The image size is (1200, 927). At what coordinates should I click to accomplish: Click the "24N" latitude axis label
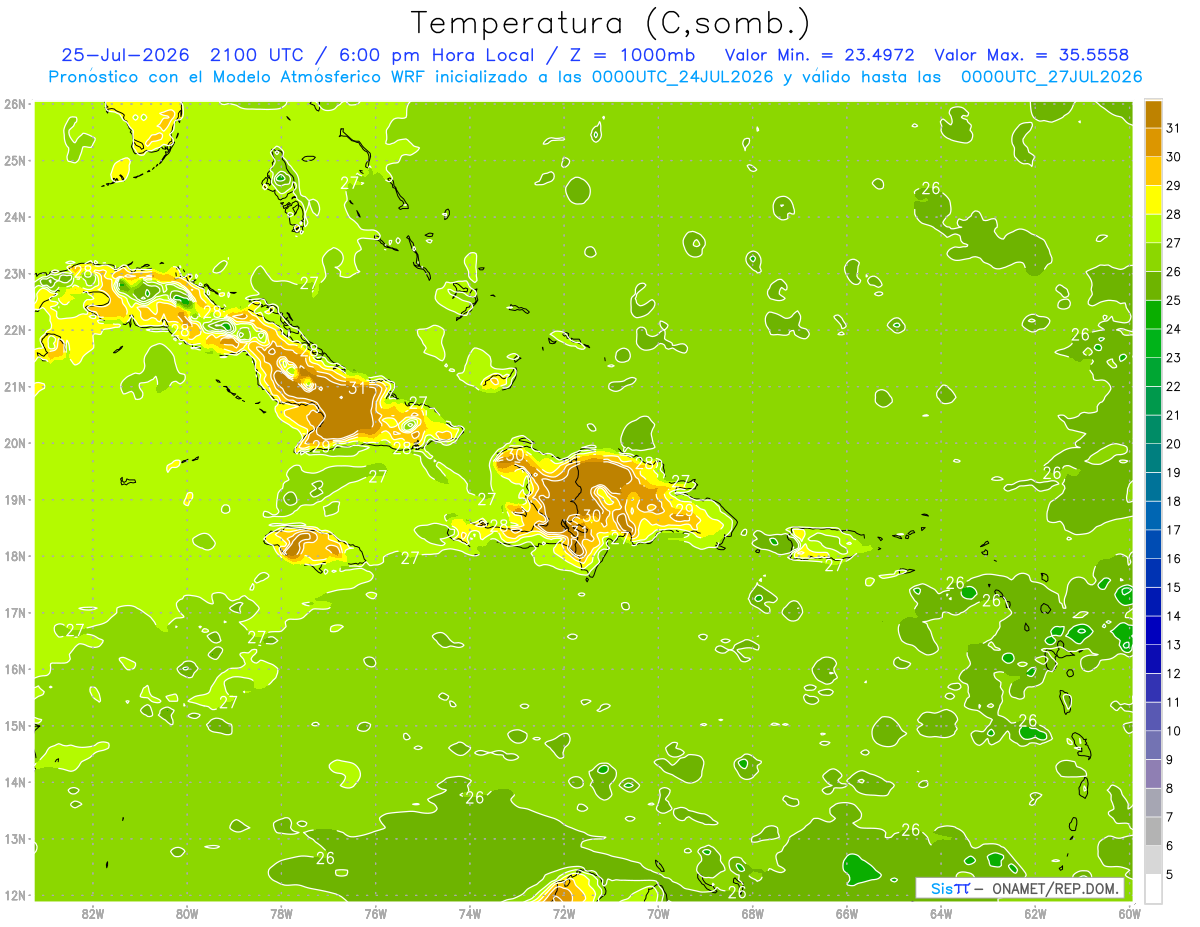point(14,217)
